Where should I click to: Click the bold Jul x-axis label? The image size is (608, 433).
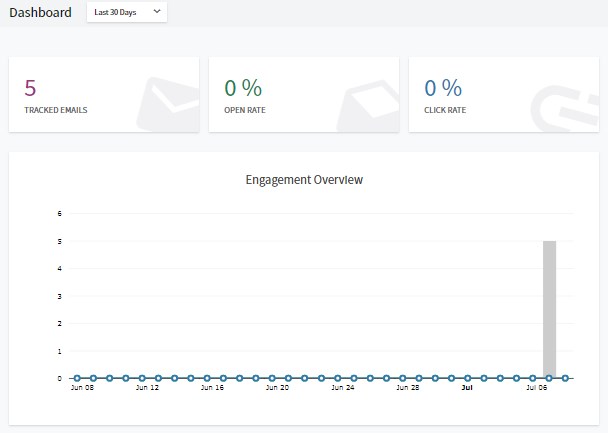coord(467,387)
